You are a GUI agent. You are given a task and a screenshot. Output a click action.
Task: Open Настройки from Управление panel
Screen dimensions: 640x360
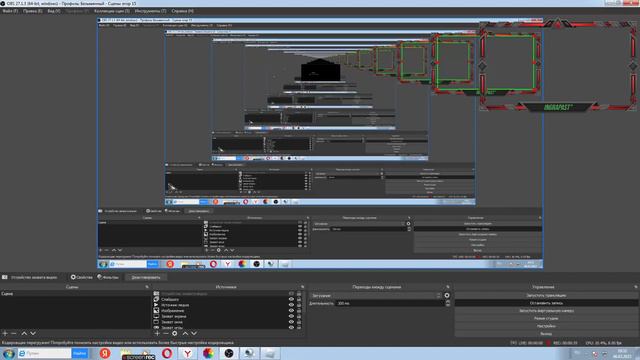(x=546, y=326)
